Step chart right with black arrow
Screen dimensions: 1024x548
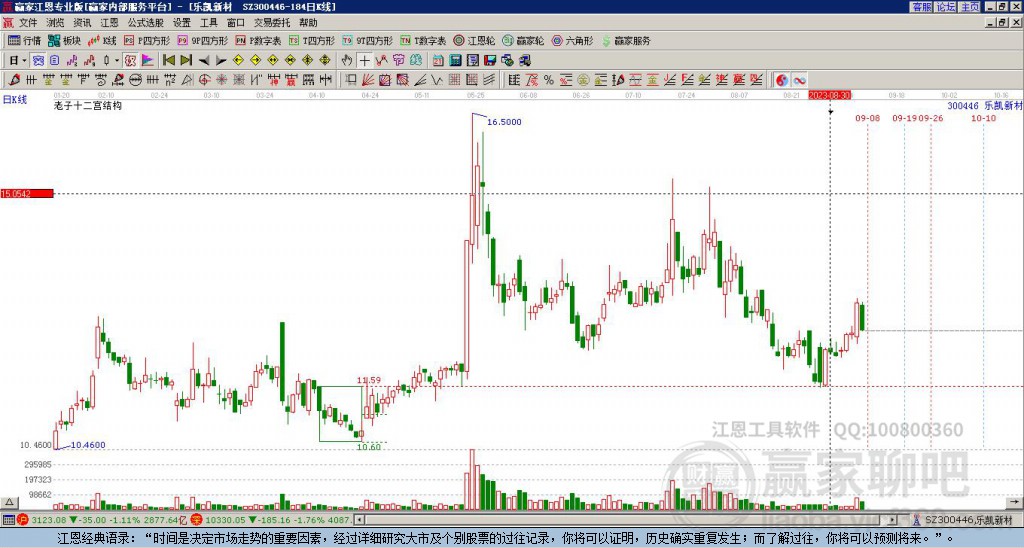tap(221, 60)
